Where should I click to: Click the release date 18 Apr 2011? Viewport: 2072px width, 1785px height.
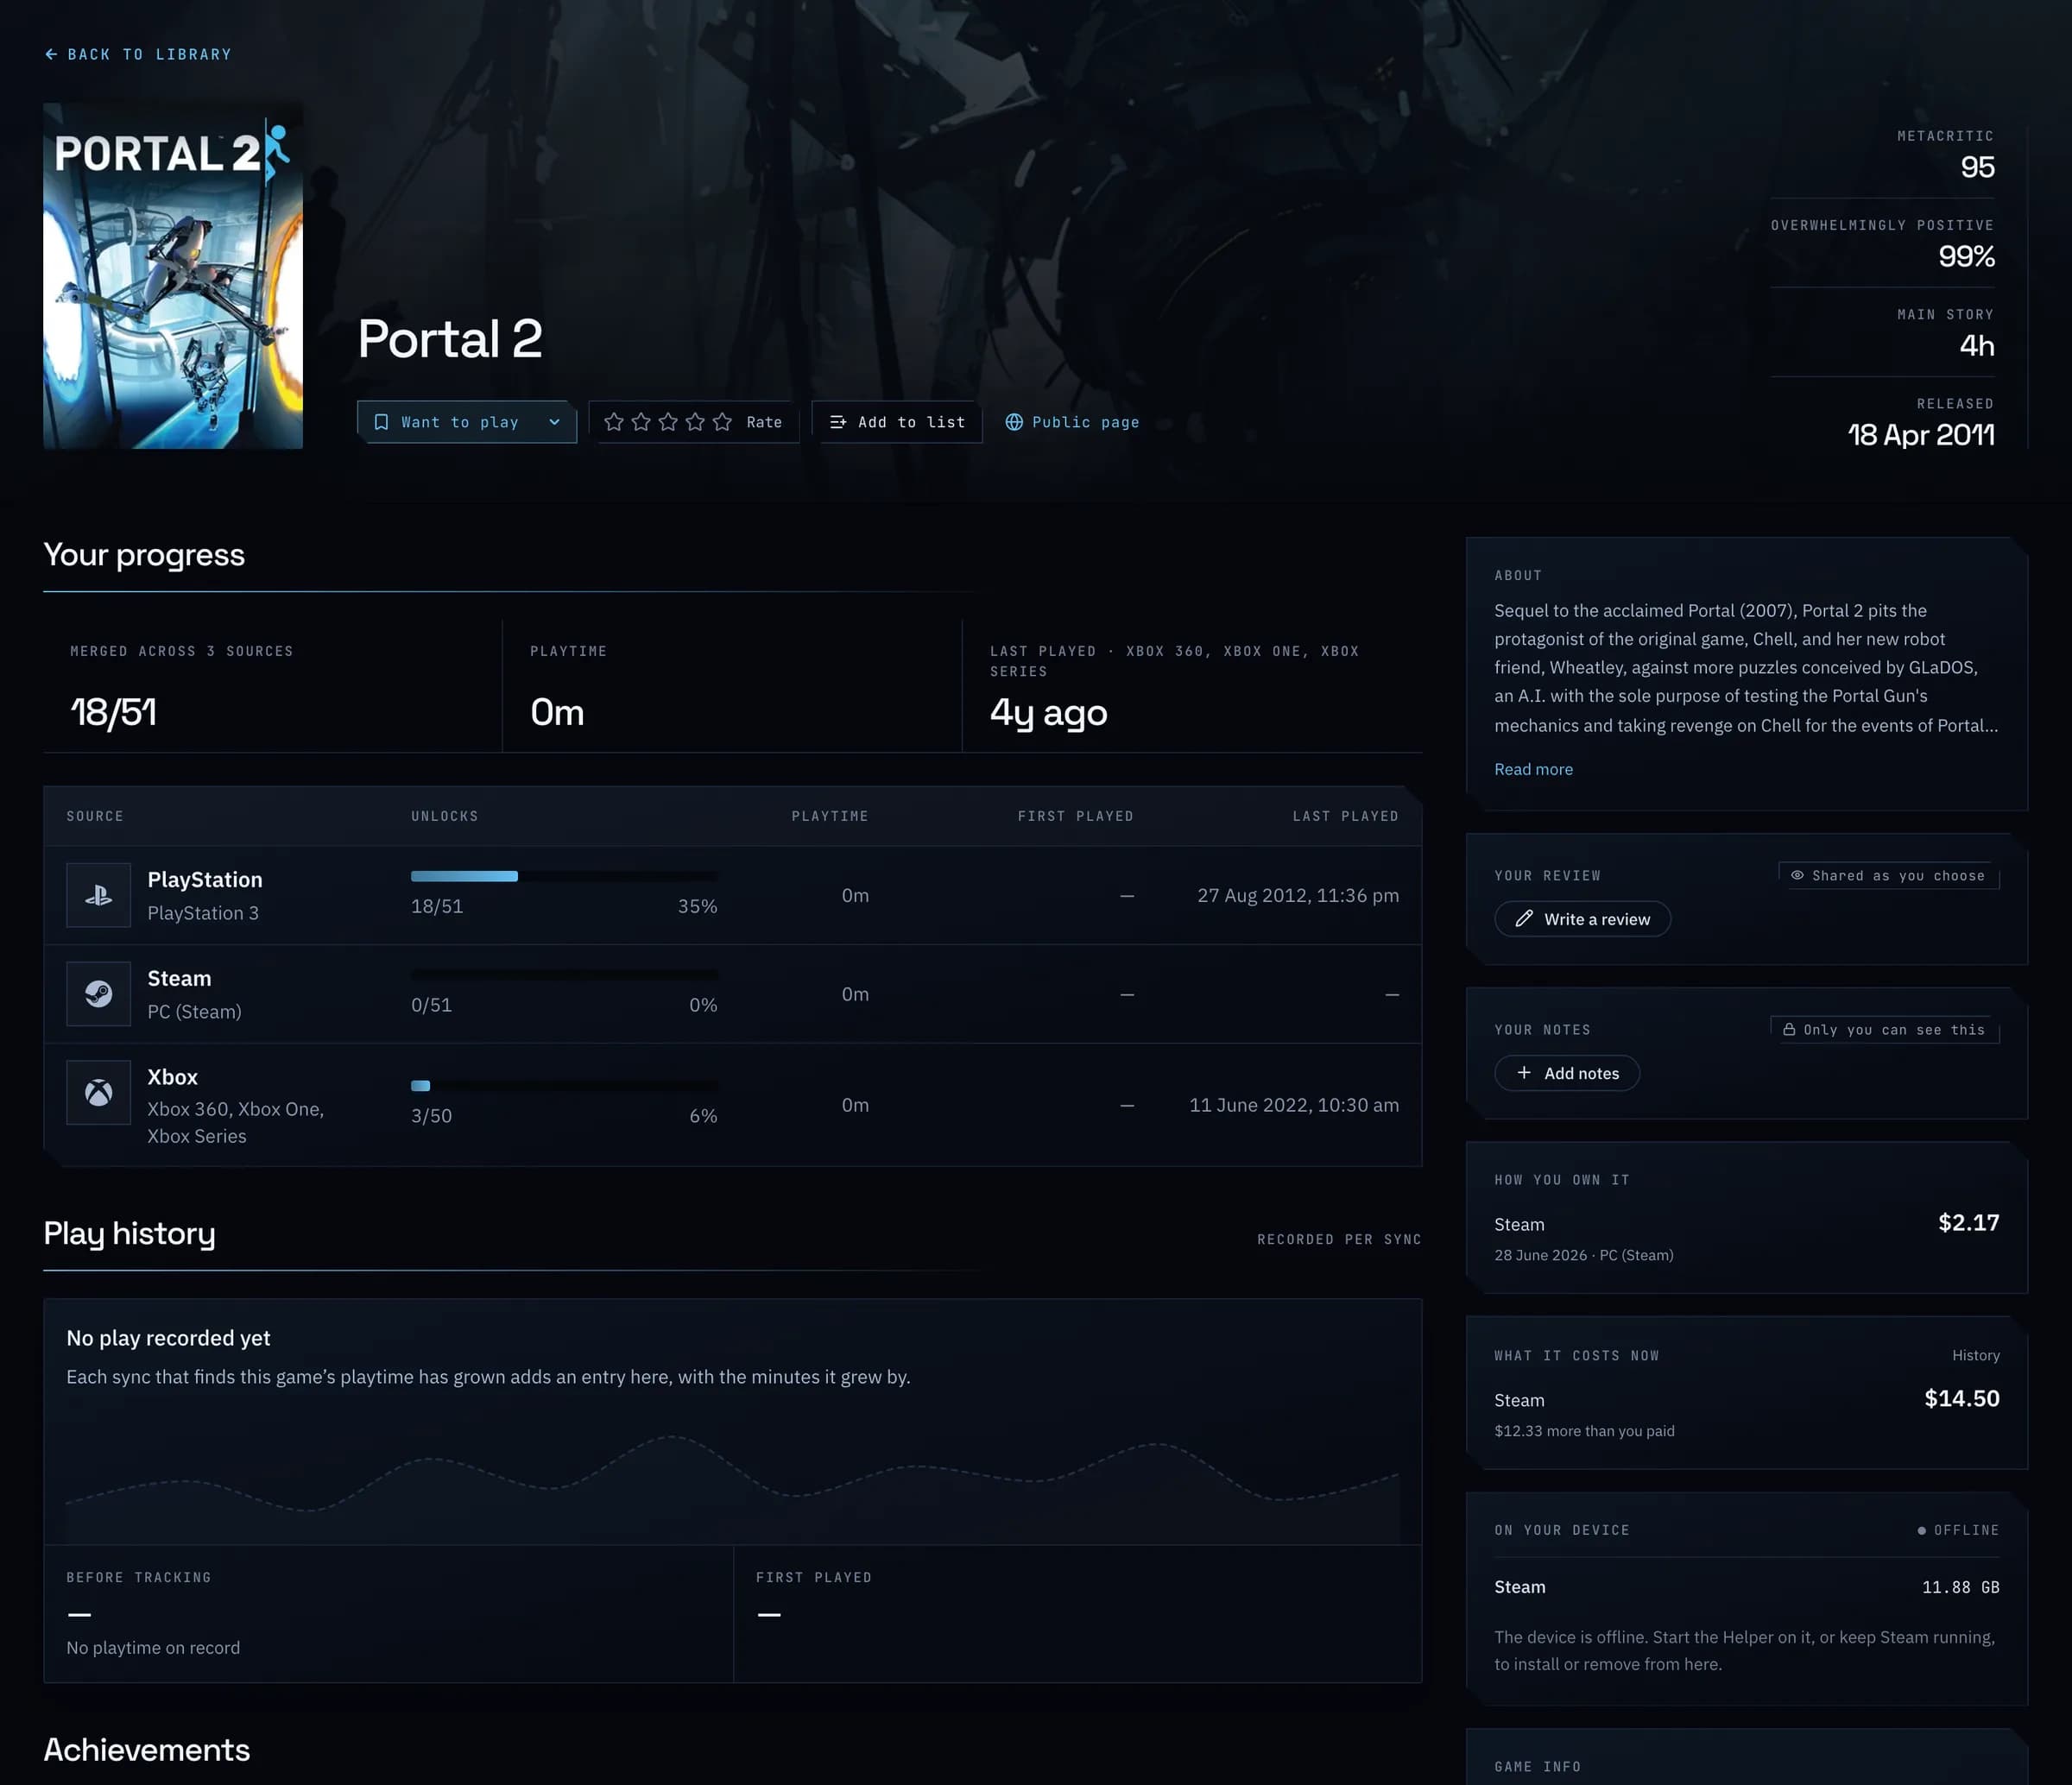[x=1920, y=435]
